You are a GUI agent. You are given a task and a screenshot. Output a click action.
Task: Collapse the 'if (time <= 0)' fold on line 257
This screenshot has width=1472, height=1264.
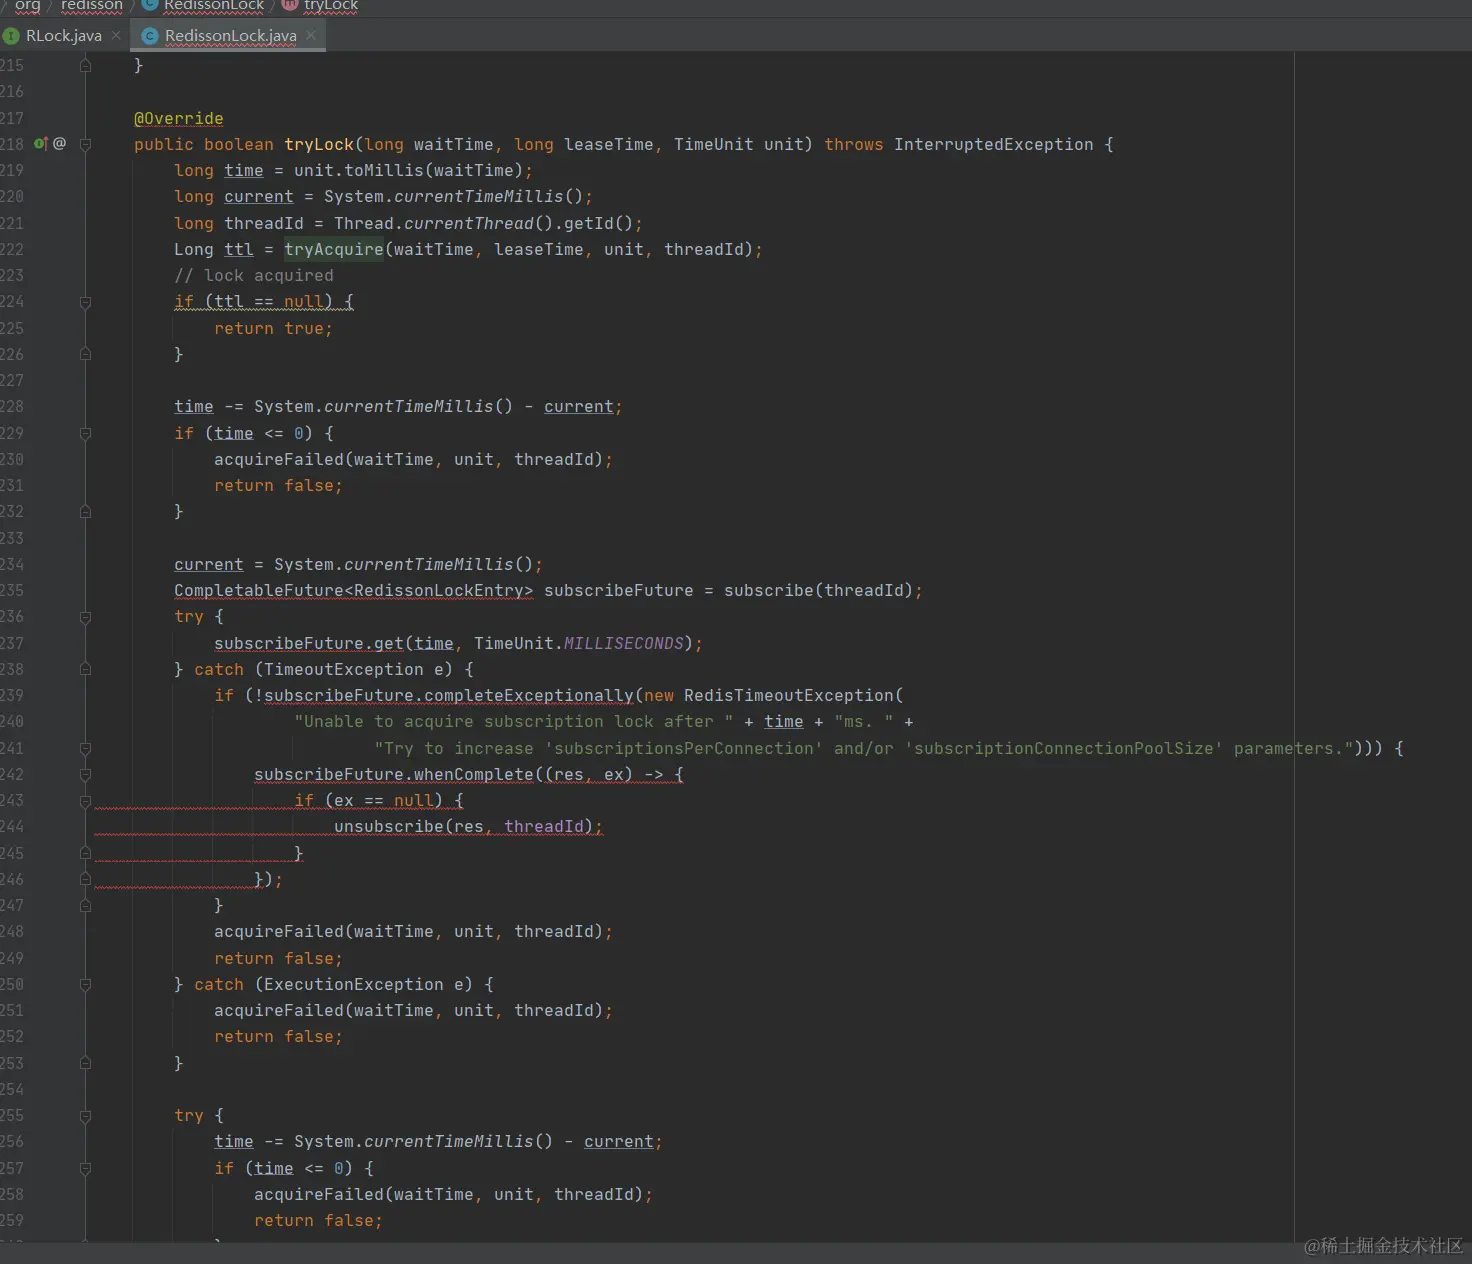85,1168
